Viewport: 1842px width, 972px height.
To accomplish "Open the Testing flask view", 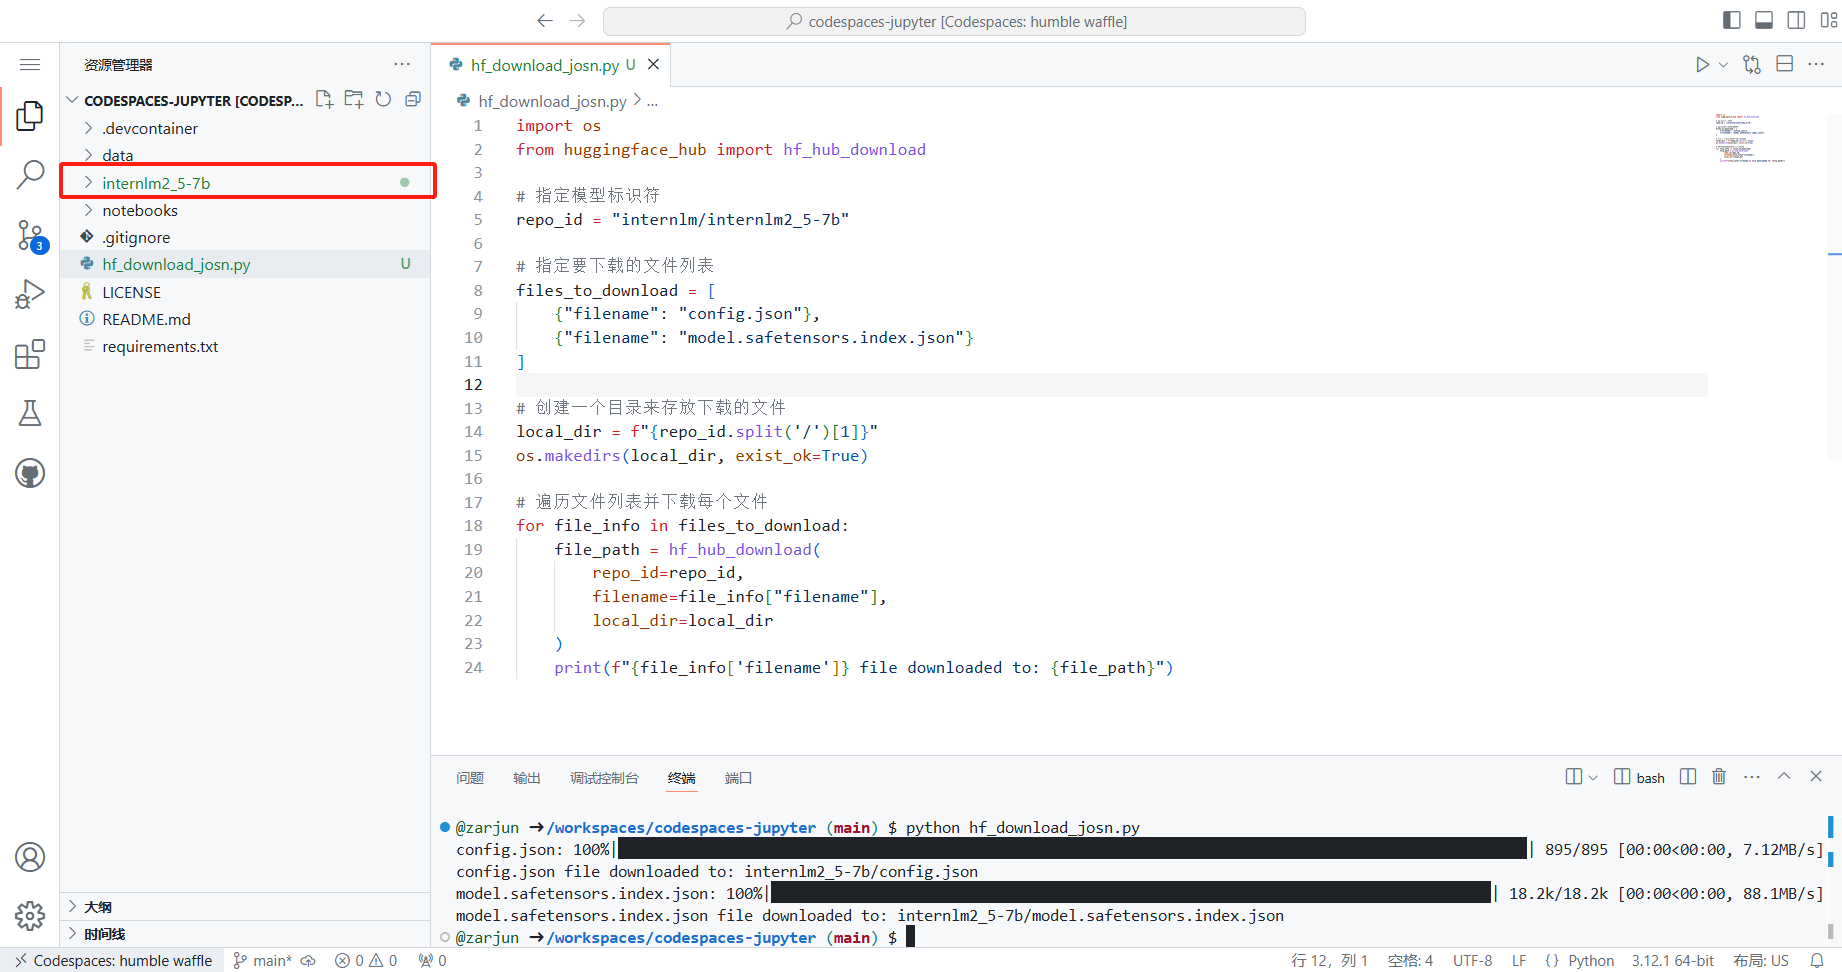I will 30,413.
